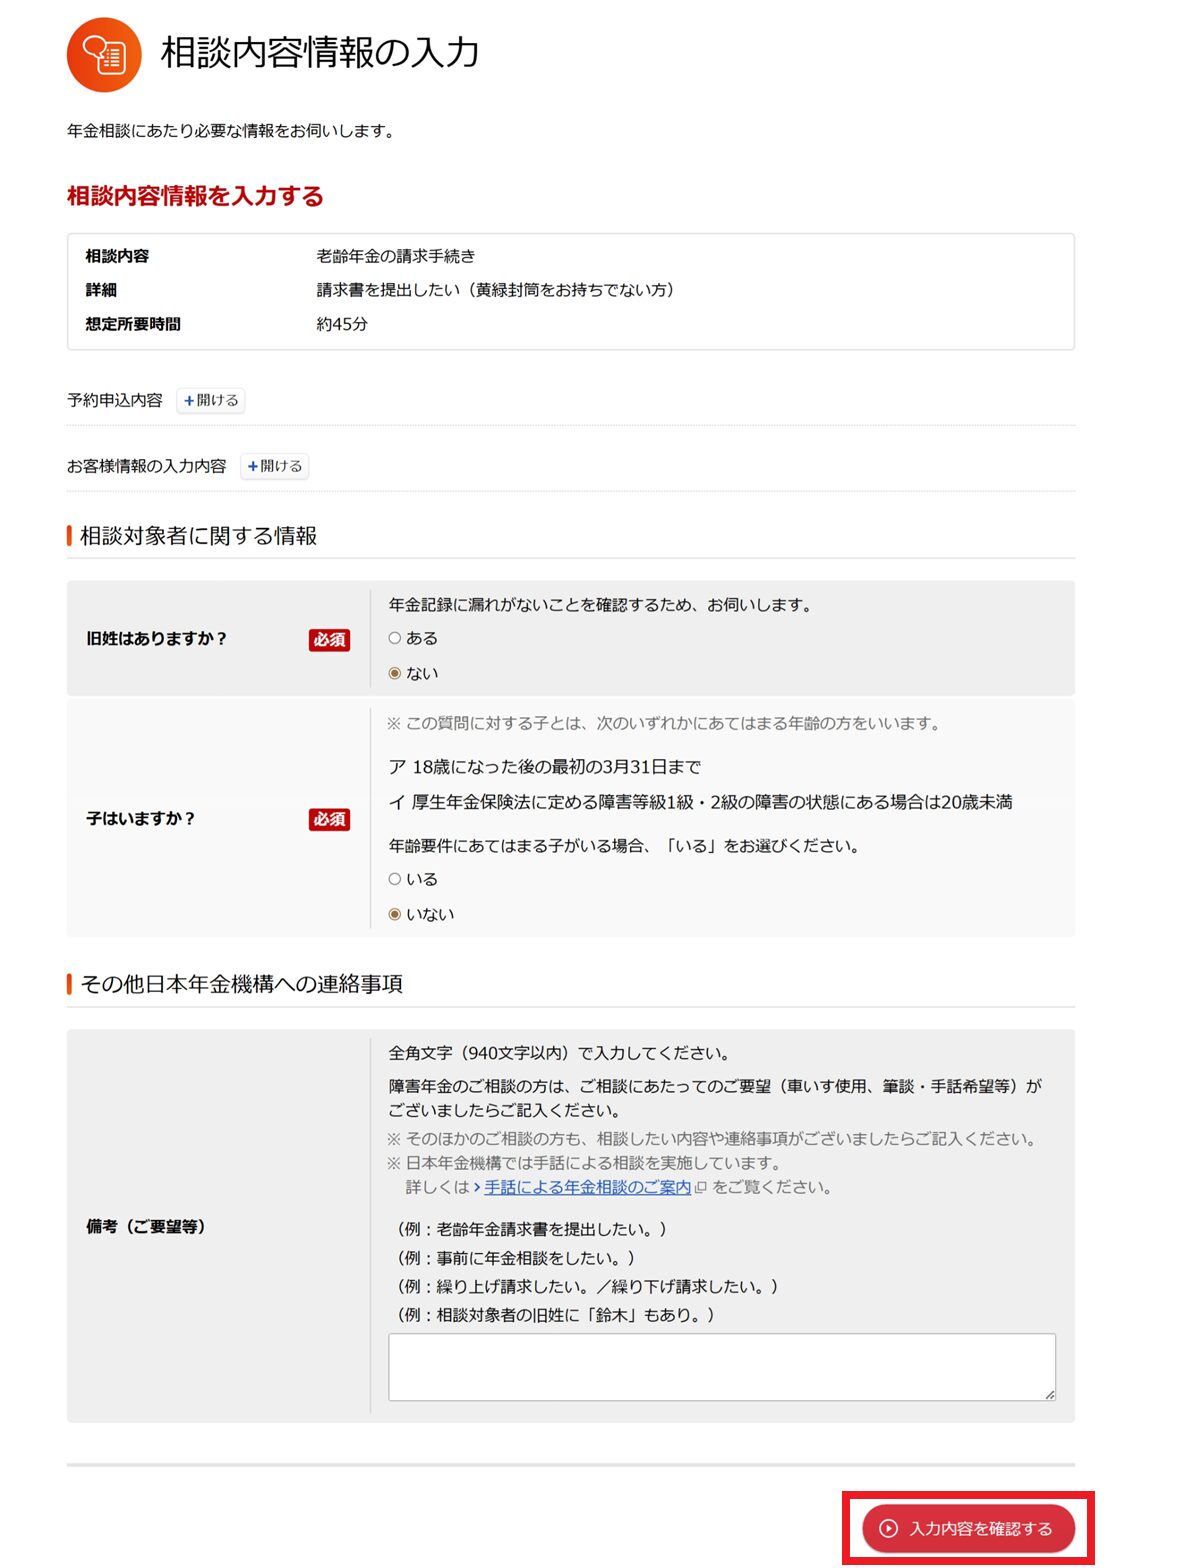Click the その他日本年金機構への連絡事項 section heading
This screenshot has height=1568, width=1200.
(241, 984)
